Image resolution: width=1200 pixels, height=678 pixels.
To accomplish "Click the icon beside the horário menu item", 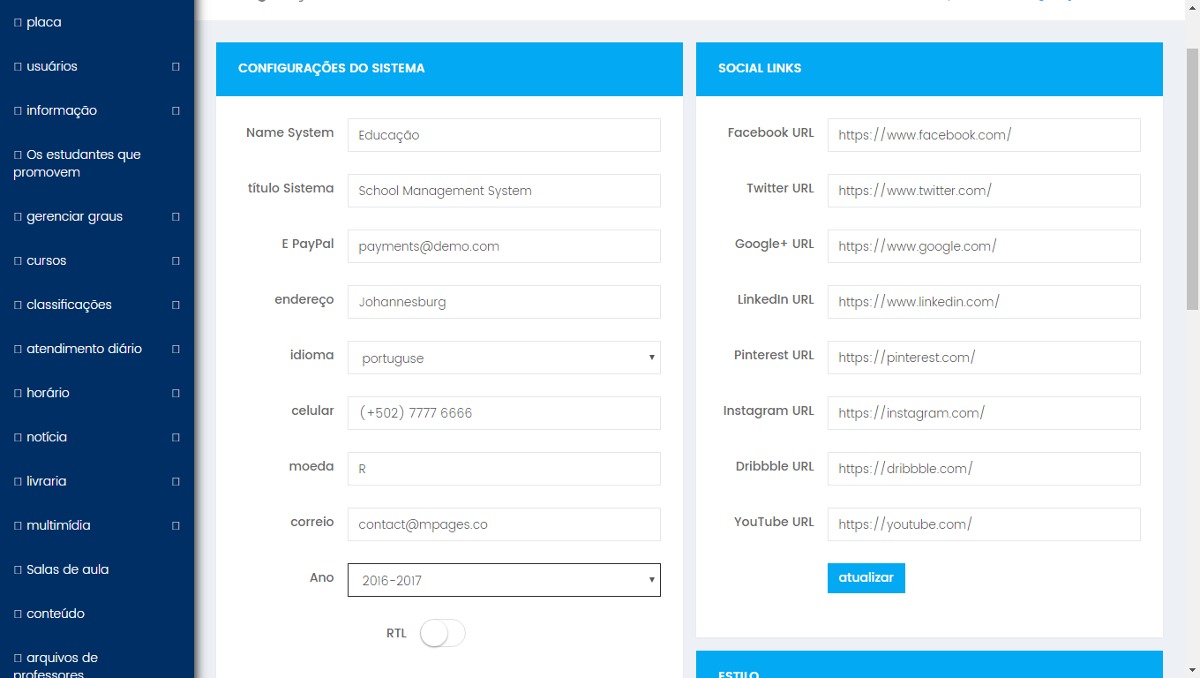I will coord(18,393).
